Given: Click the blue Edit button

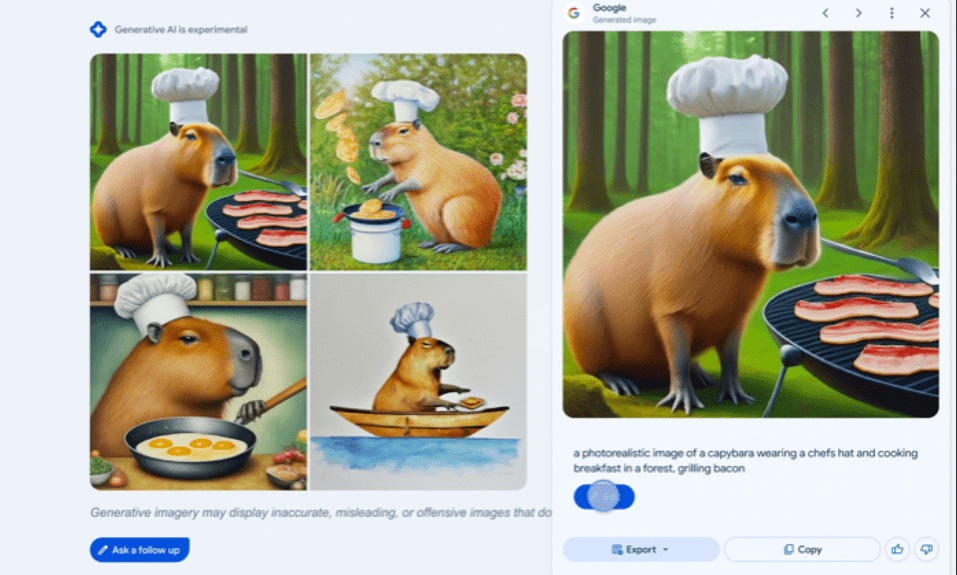Looking at the screenshot, I should pyautogui.click(x=604, y=497).
